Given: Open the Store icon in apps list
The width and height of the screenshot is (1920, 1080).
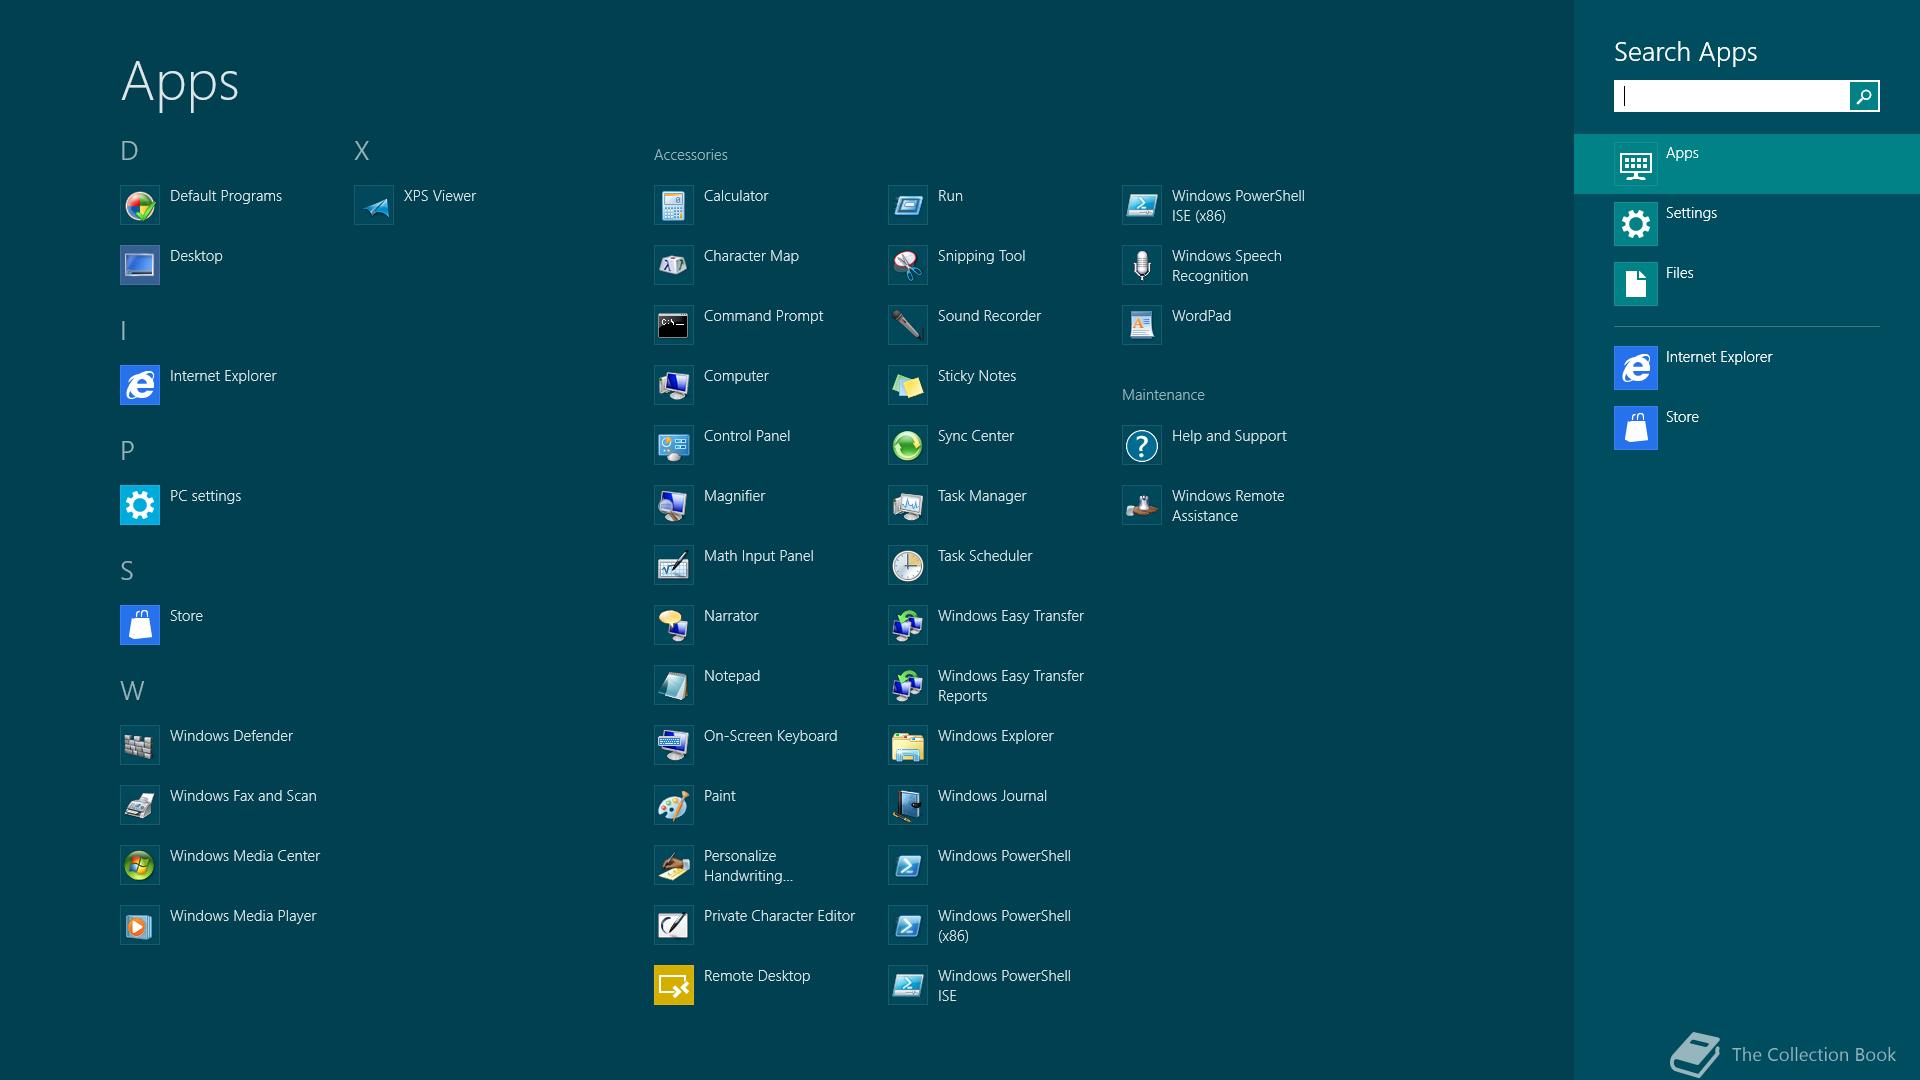Looking at the screenshot, I should (139, 625).
